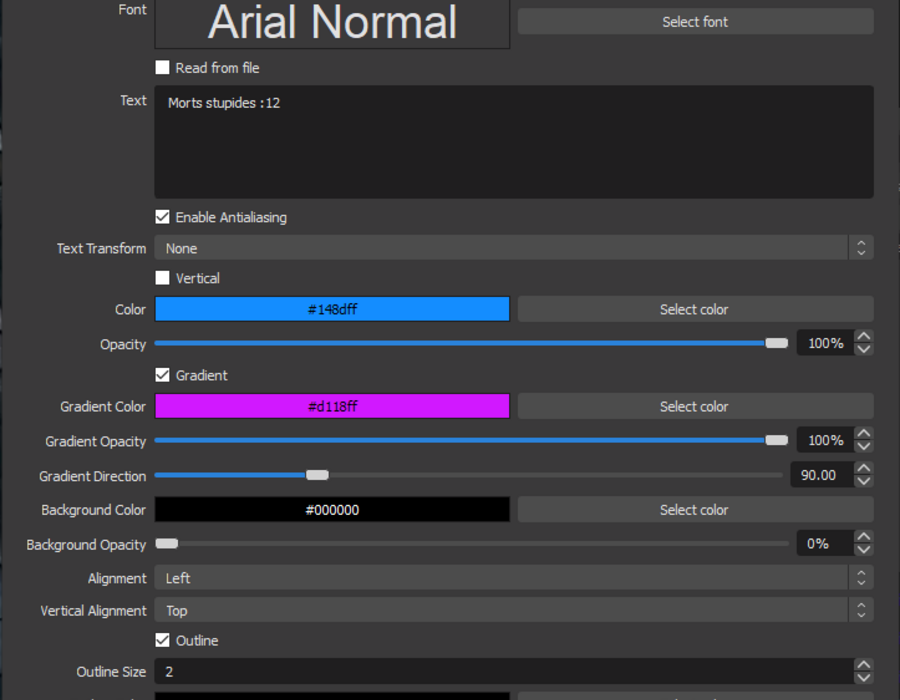Click the Opacity slider handle
This screenshot has width=900, height=700.
(x=777, y=343)
